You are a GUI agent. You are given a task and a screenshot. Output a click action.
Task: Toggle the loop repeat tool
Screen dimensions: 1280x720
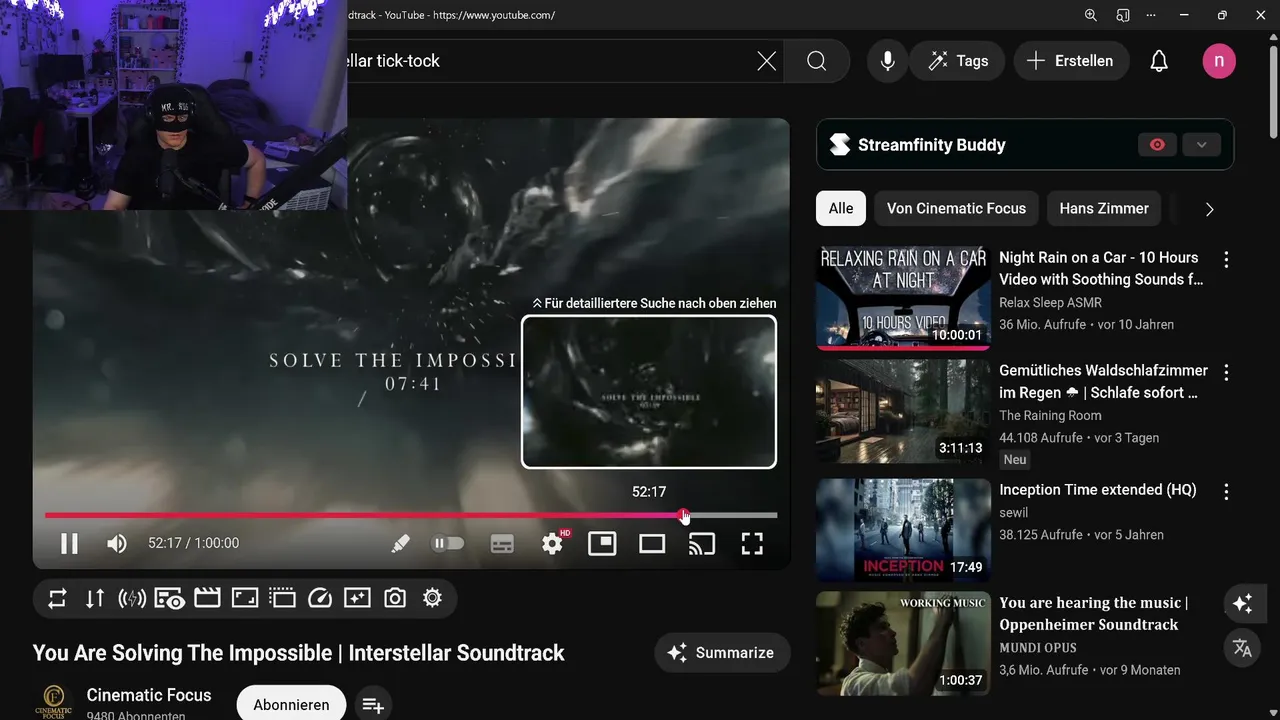pos(57,598)
